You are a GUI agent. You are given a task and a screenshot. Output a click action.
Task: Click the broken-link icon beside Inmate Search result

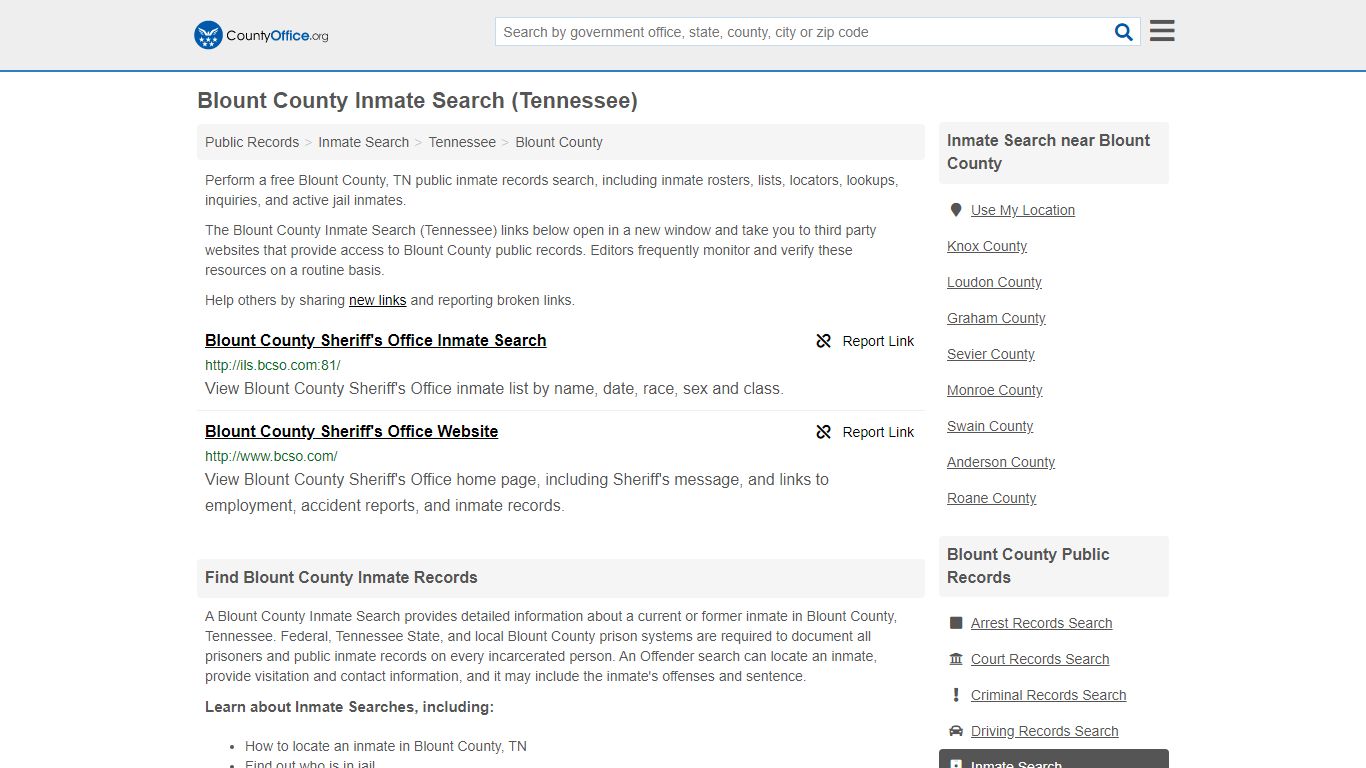click(824, 341)
